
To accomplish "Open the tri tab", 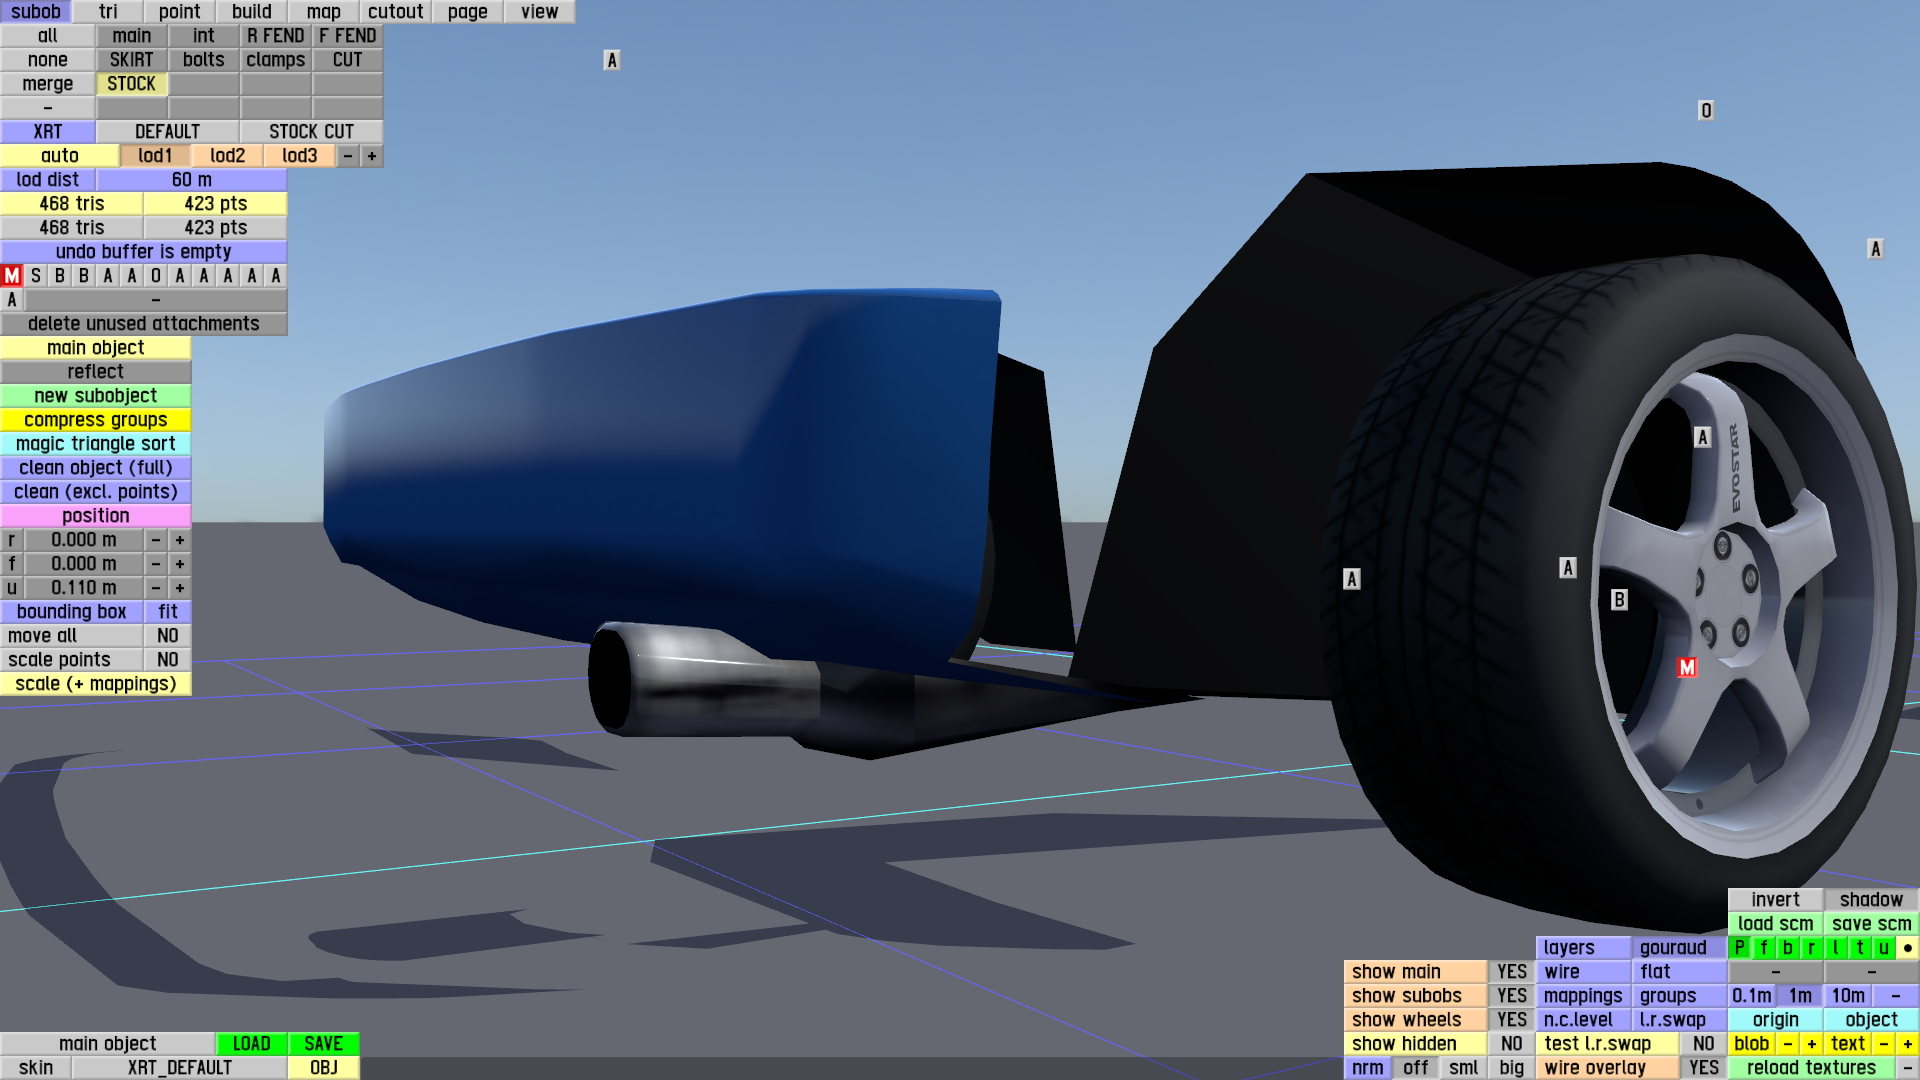I will pyautogui.click(x=108, y=12).
